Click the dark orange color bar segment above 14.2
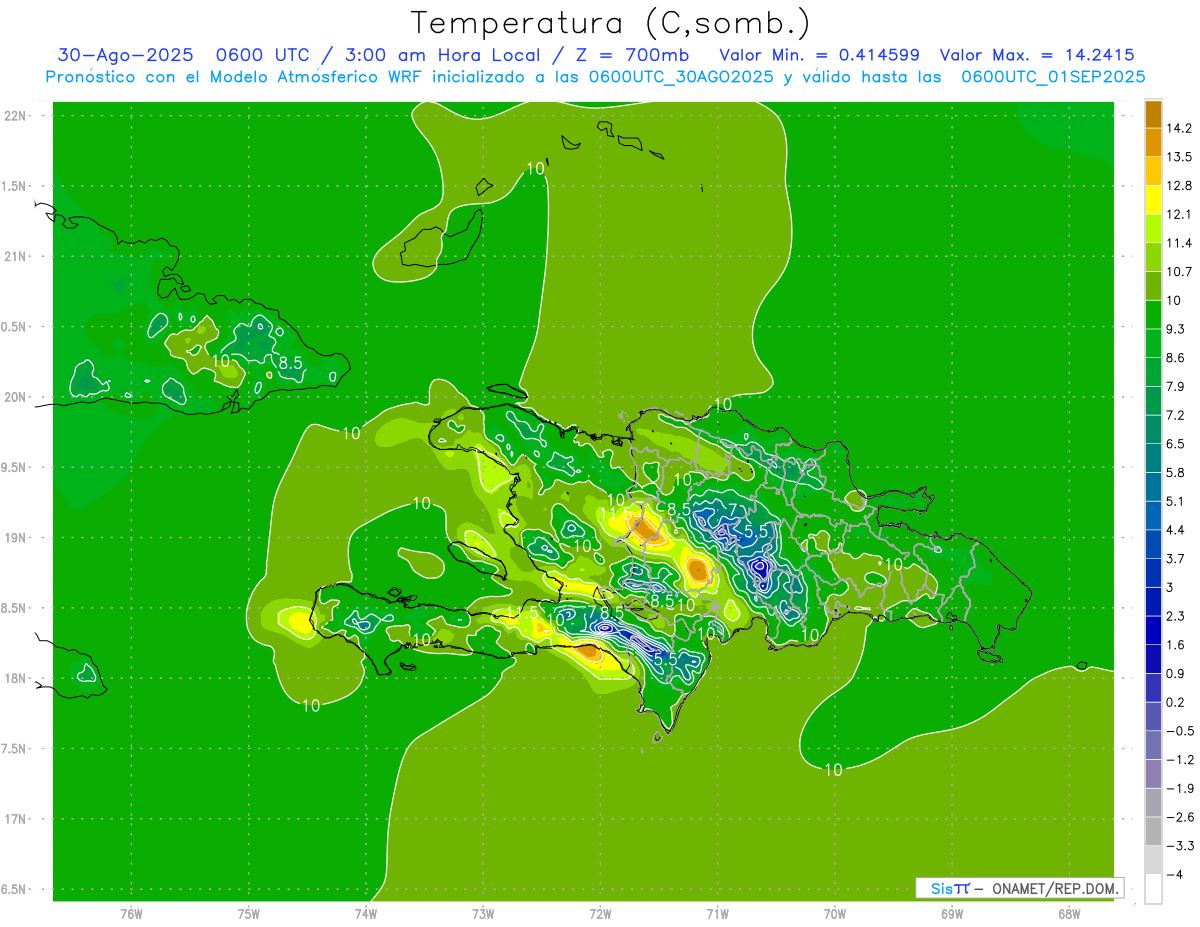This screenshot has width=1200, height=927. click(x=1153, y=114)
